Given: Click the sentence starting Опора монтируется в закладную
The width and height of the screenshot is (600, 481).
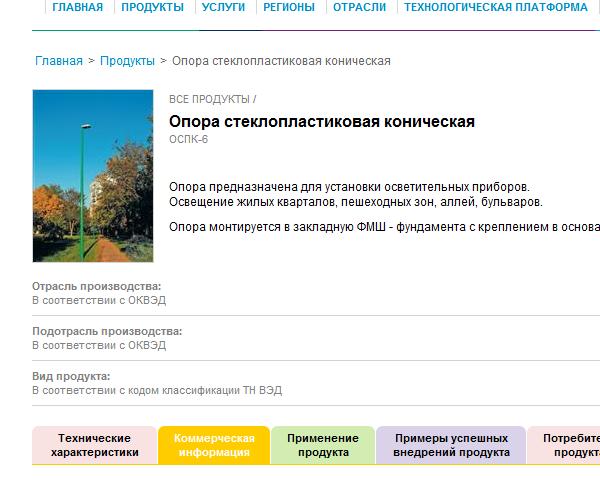Looking at the screenshot, I should [x=385, y=227].
